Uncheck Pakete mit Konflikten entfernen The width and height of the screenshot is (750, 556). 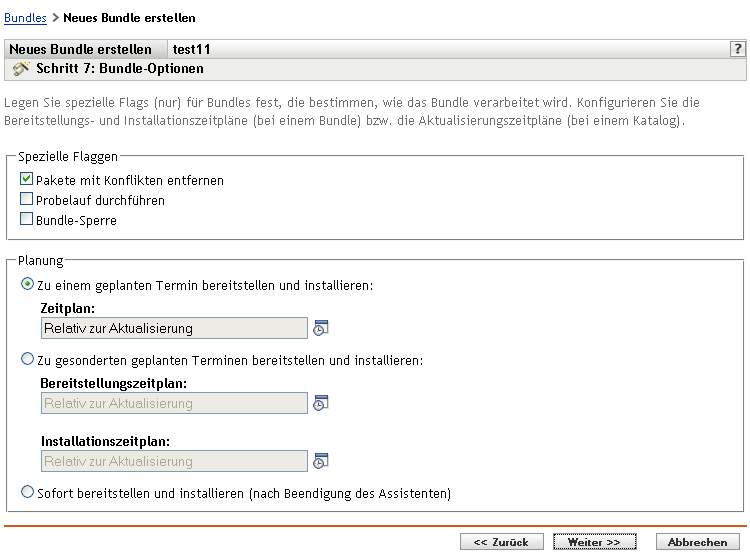tap(27, 180)
